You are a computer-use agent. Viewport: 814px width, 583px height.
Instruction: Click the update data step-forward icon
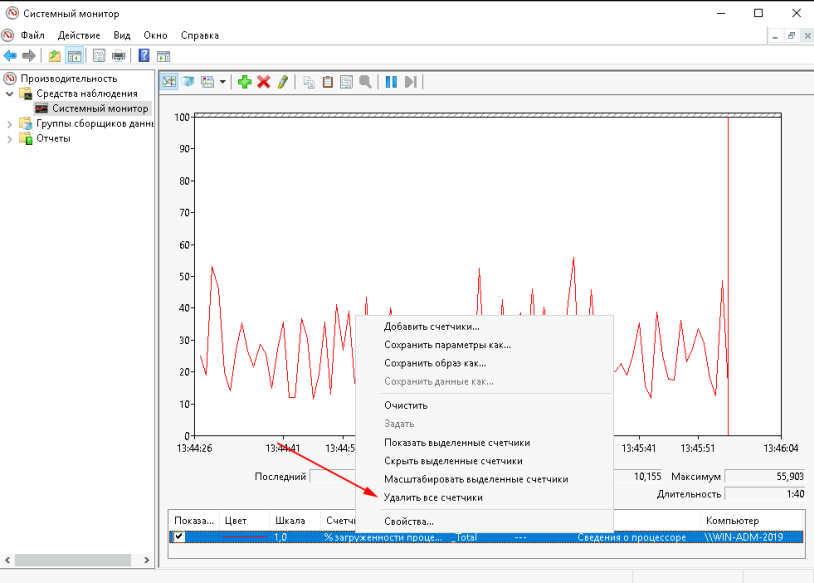click(411, 82)
